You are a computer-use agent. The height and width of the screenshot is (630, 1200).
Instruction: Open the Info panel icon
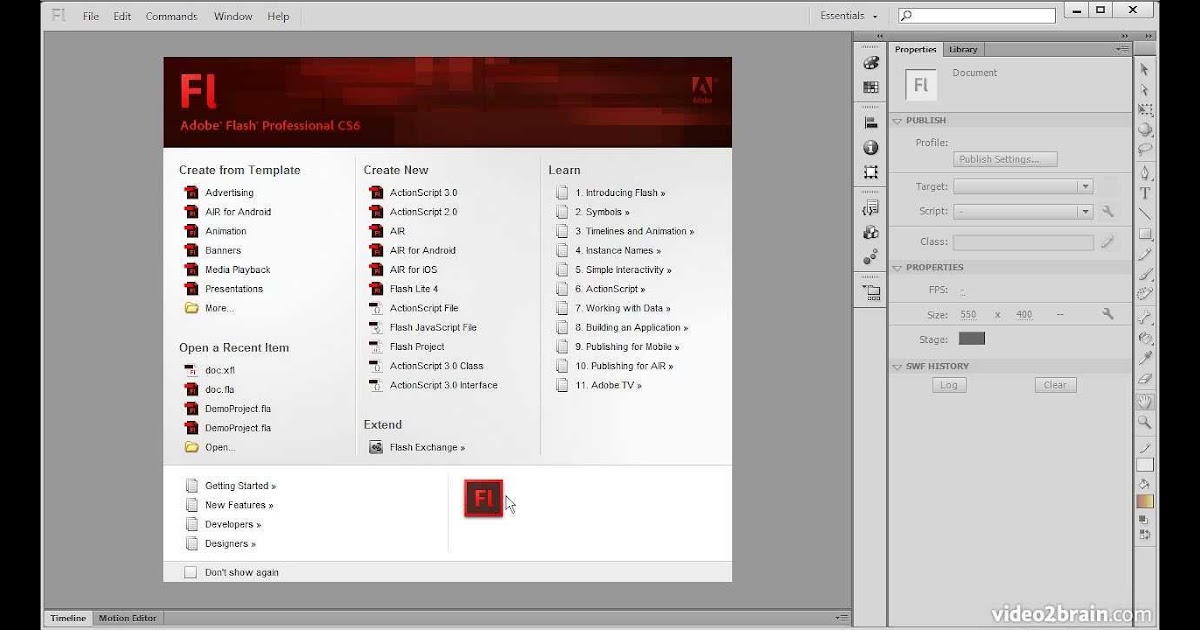[871, 148]
